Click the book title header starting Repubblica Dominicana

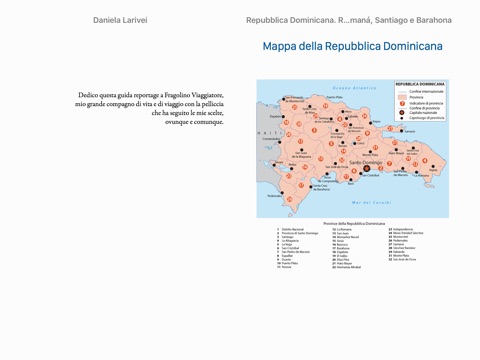[349, 20]
